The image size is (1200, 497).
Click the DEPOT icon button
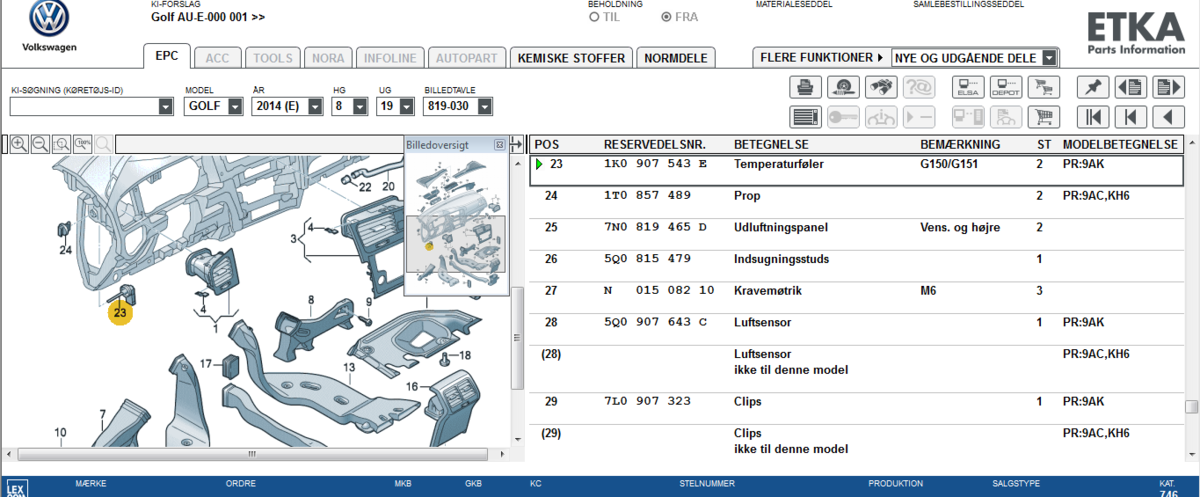click(1006, 87)
